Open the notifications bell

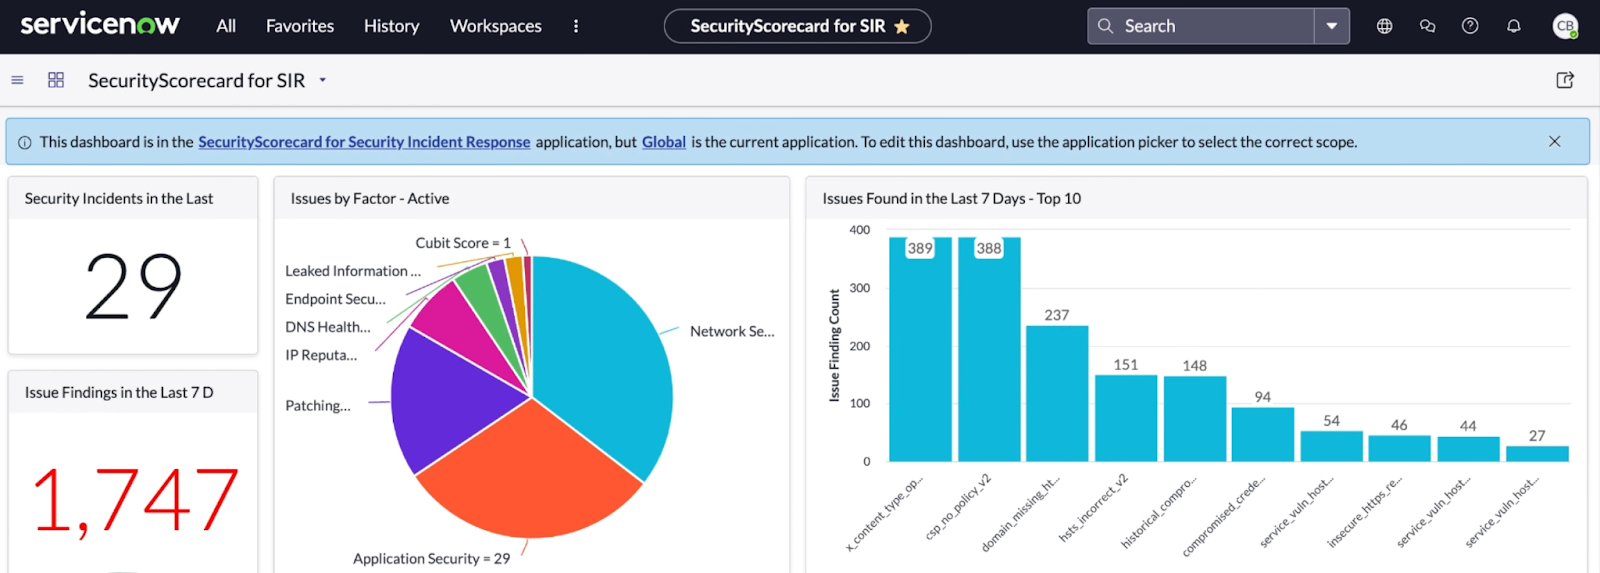pos(1514,26)
